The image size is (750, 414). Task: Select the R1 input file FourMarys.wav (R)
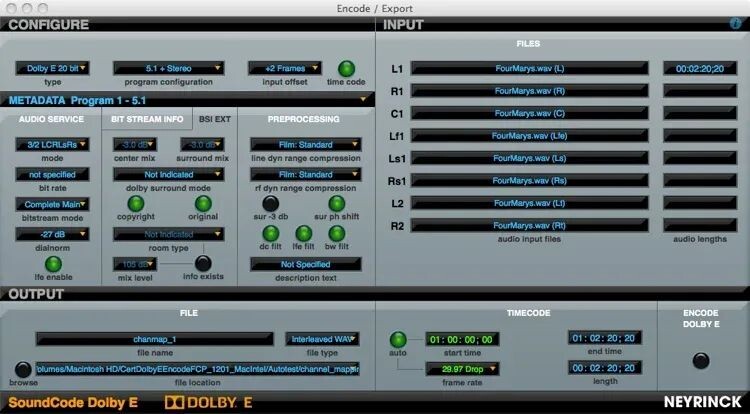[529, 91]
